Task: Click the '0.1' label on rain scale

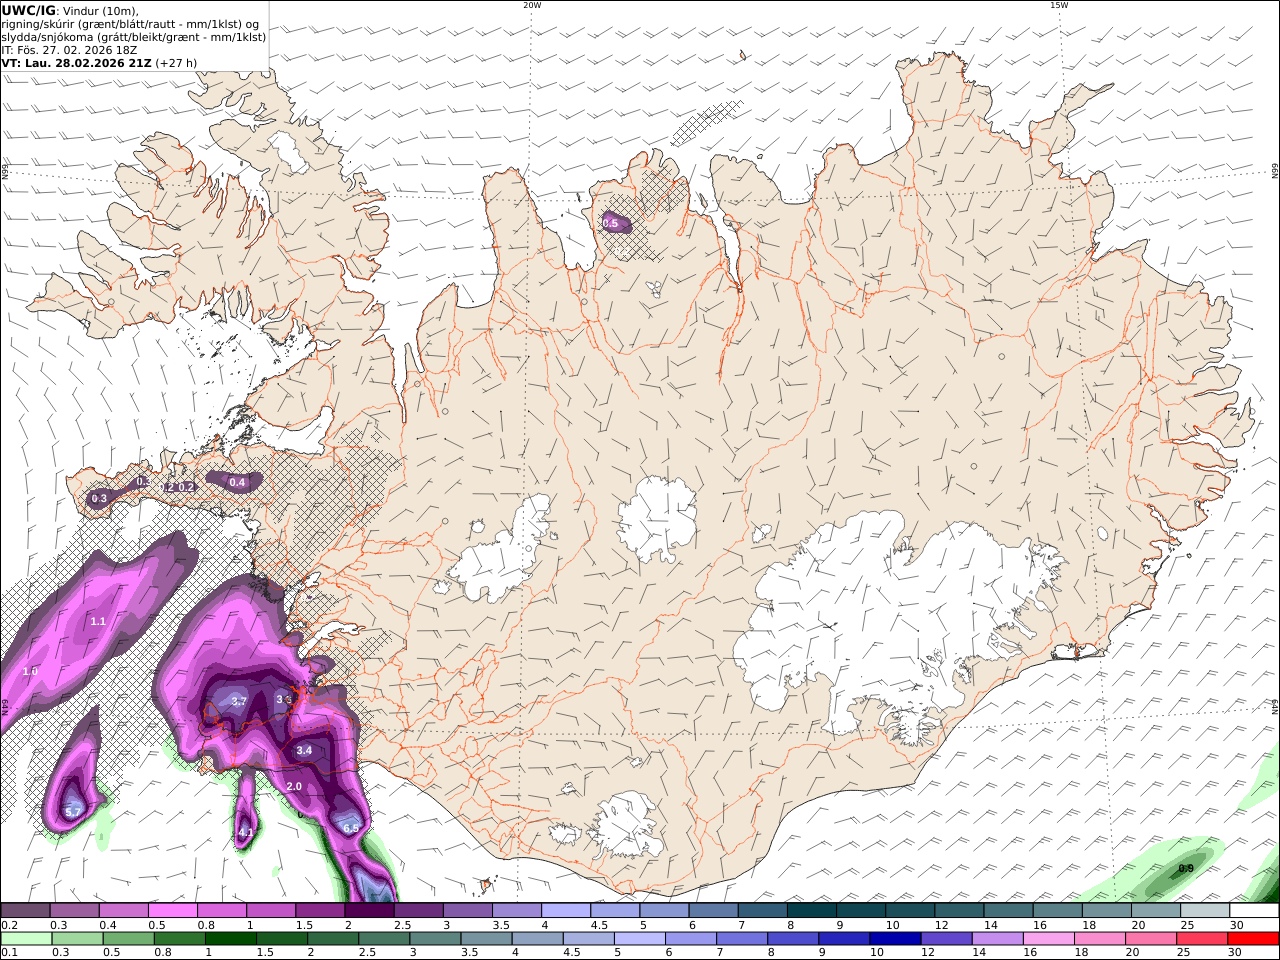Action: (9, 953)
